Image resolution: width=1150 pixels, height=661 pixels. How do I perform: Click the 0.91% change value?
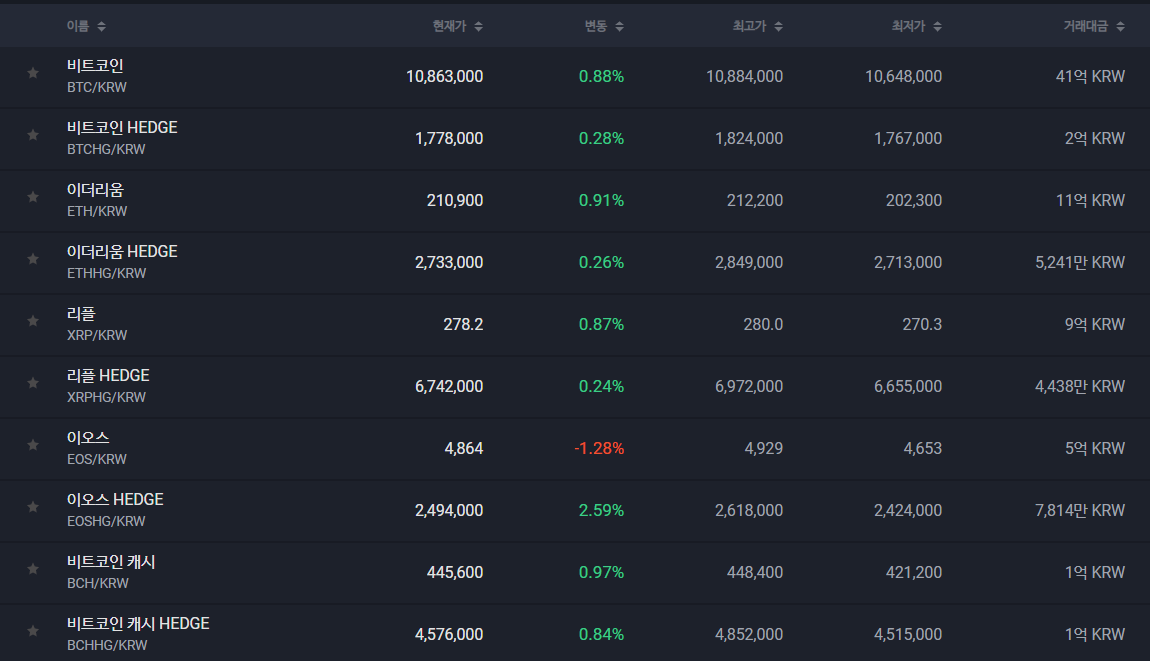(601, 200)
